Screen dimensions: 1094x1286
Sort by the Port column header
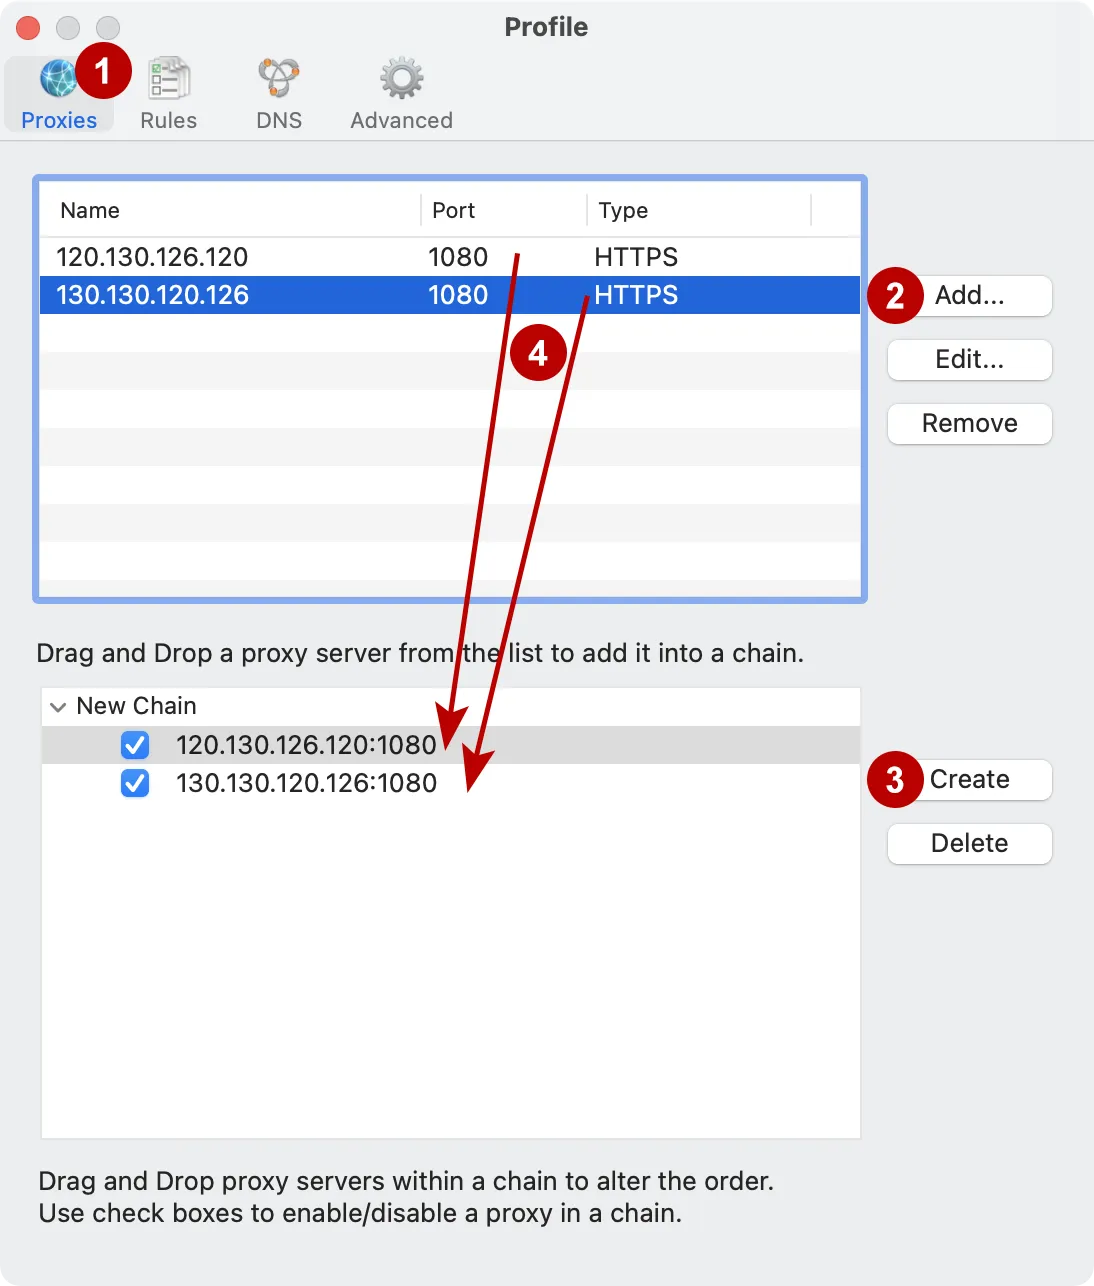point(454,210)
